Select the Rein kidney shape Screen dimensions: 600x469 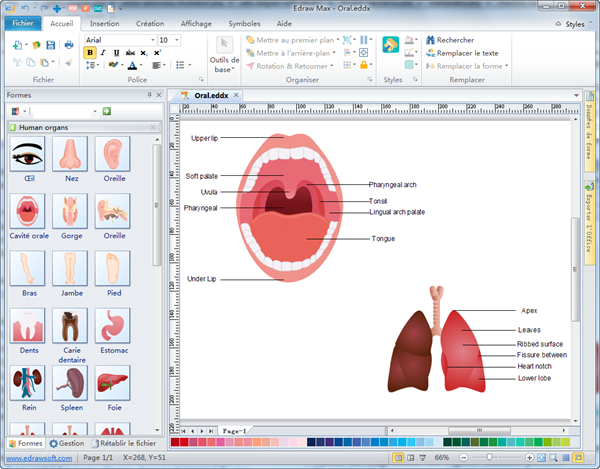pyautogui.click(x=27, y=384)
